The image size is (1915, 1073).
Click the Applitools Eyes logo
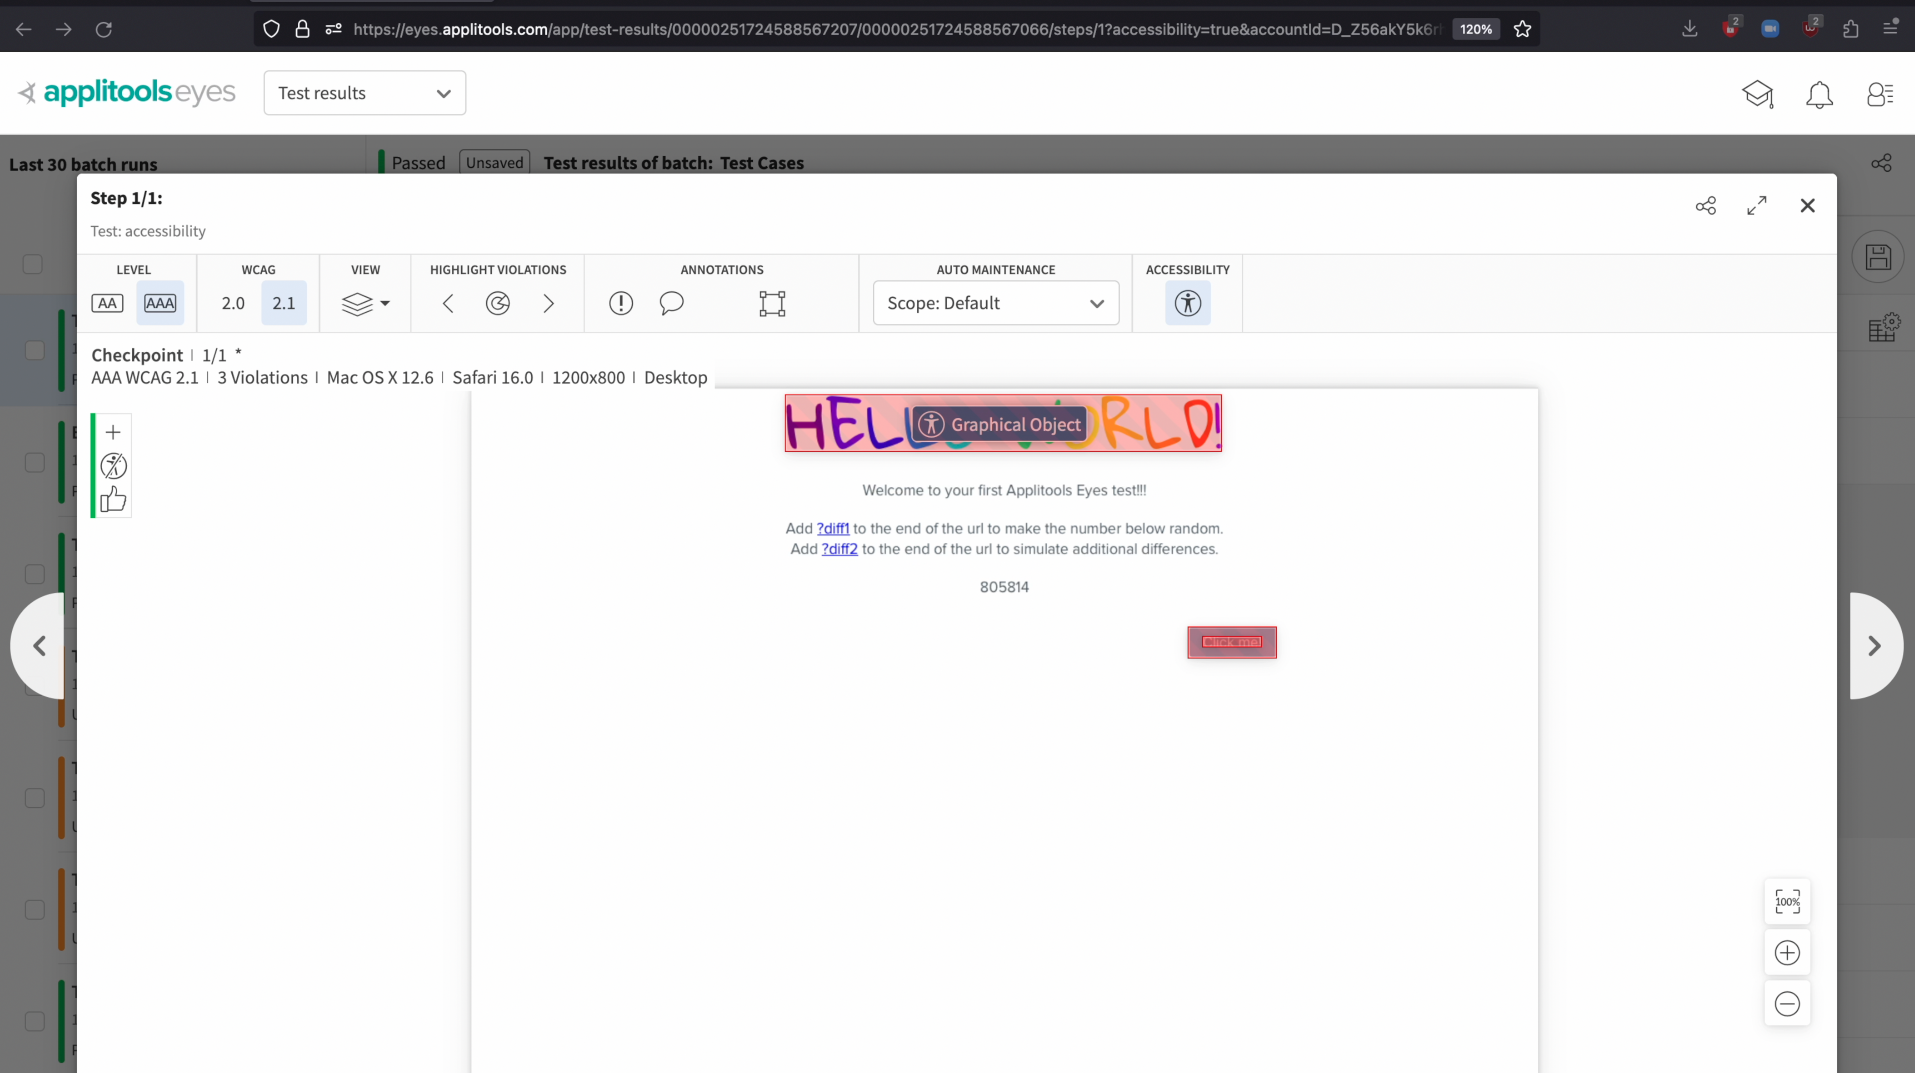(127, 93)
